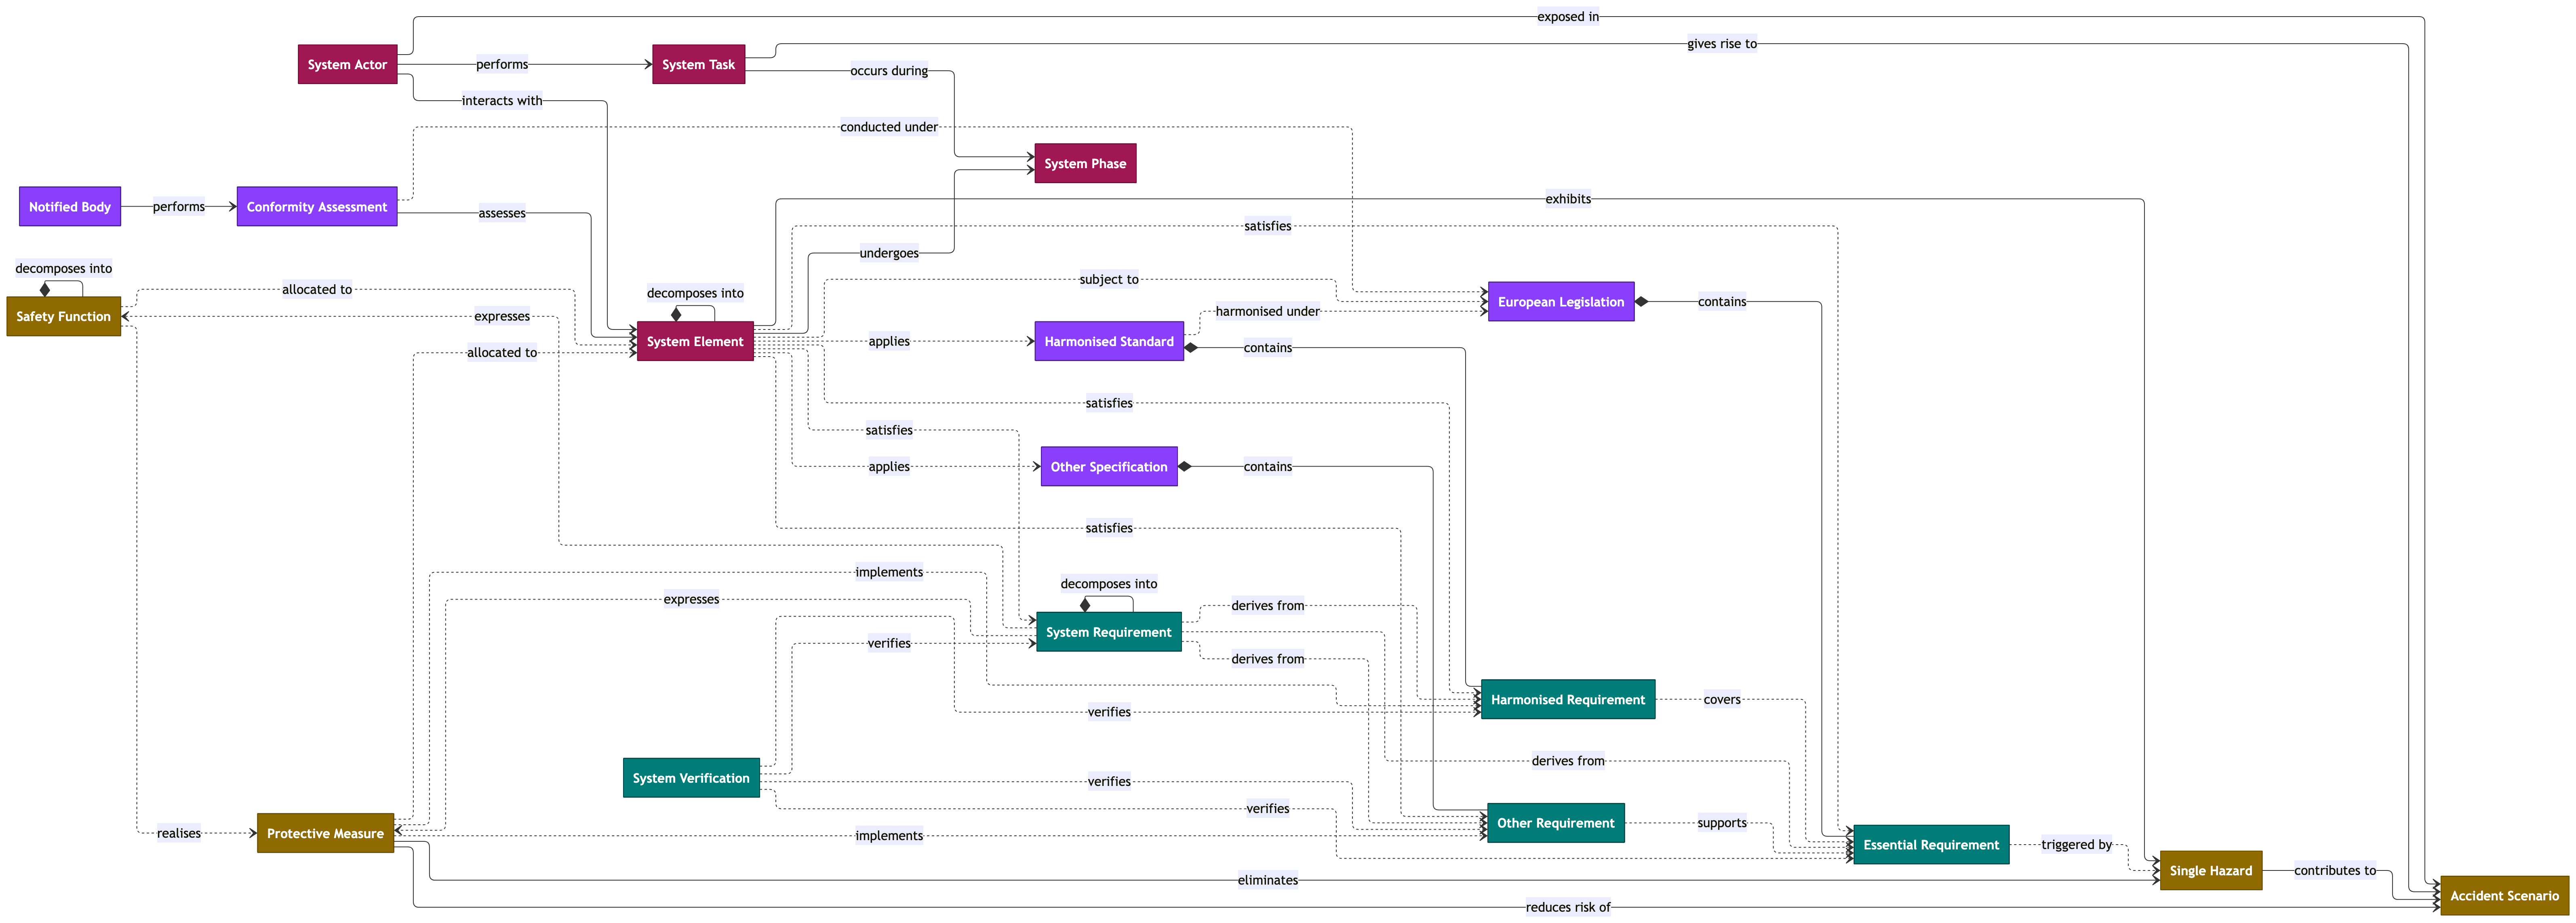
Task: Click the 'gives rise to' edge label
Action: 1722,44
